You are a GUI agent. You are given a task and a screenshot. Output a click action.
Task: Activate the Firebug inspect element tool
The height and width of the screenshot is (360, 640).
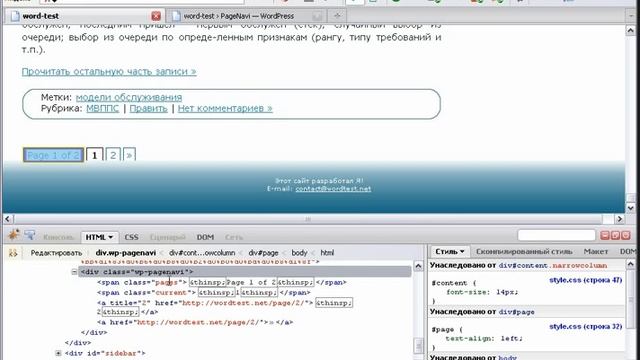[x=29, y=236]
